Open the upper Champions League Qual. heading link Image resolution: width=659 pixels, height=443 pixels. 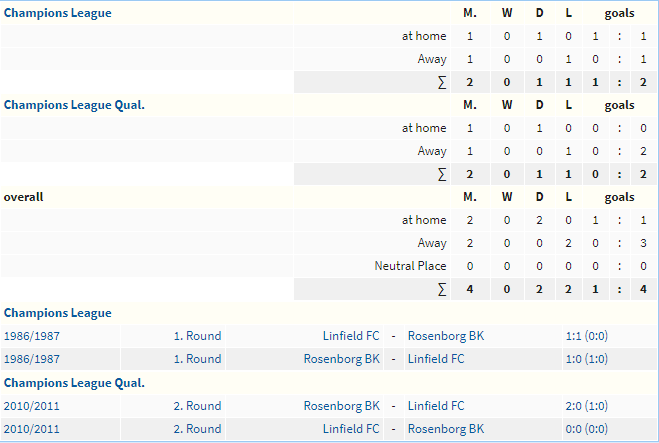tap(74, 105)
